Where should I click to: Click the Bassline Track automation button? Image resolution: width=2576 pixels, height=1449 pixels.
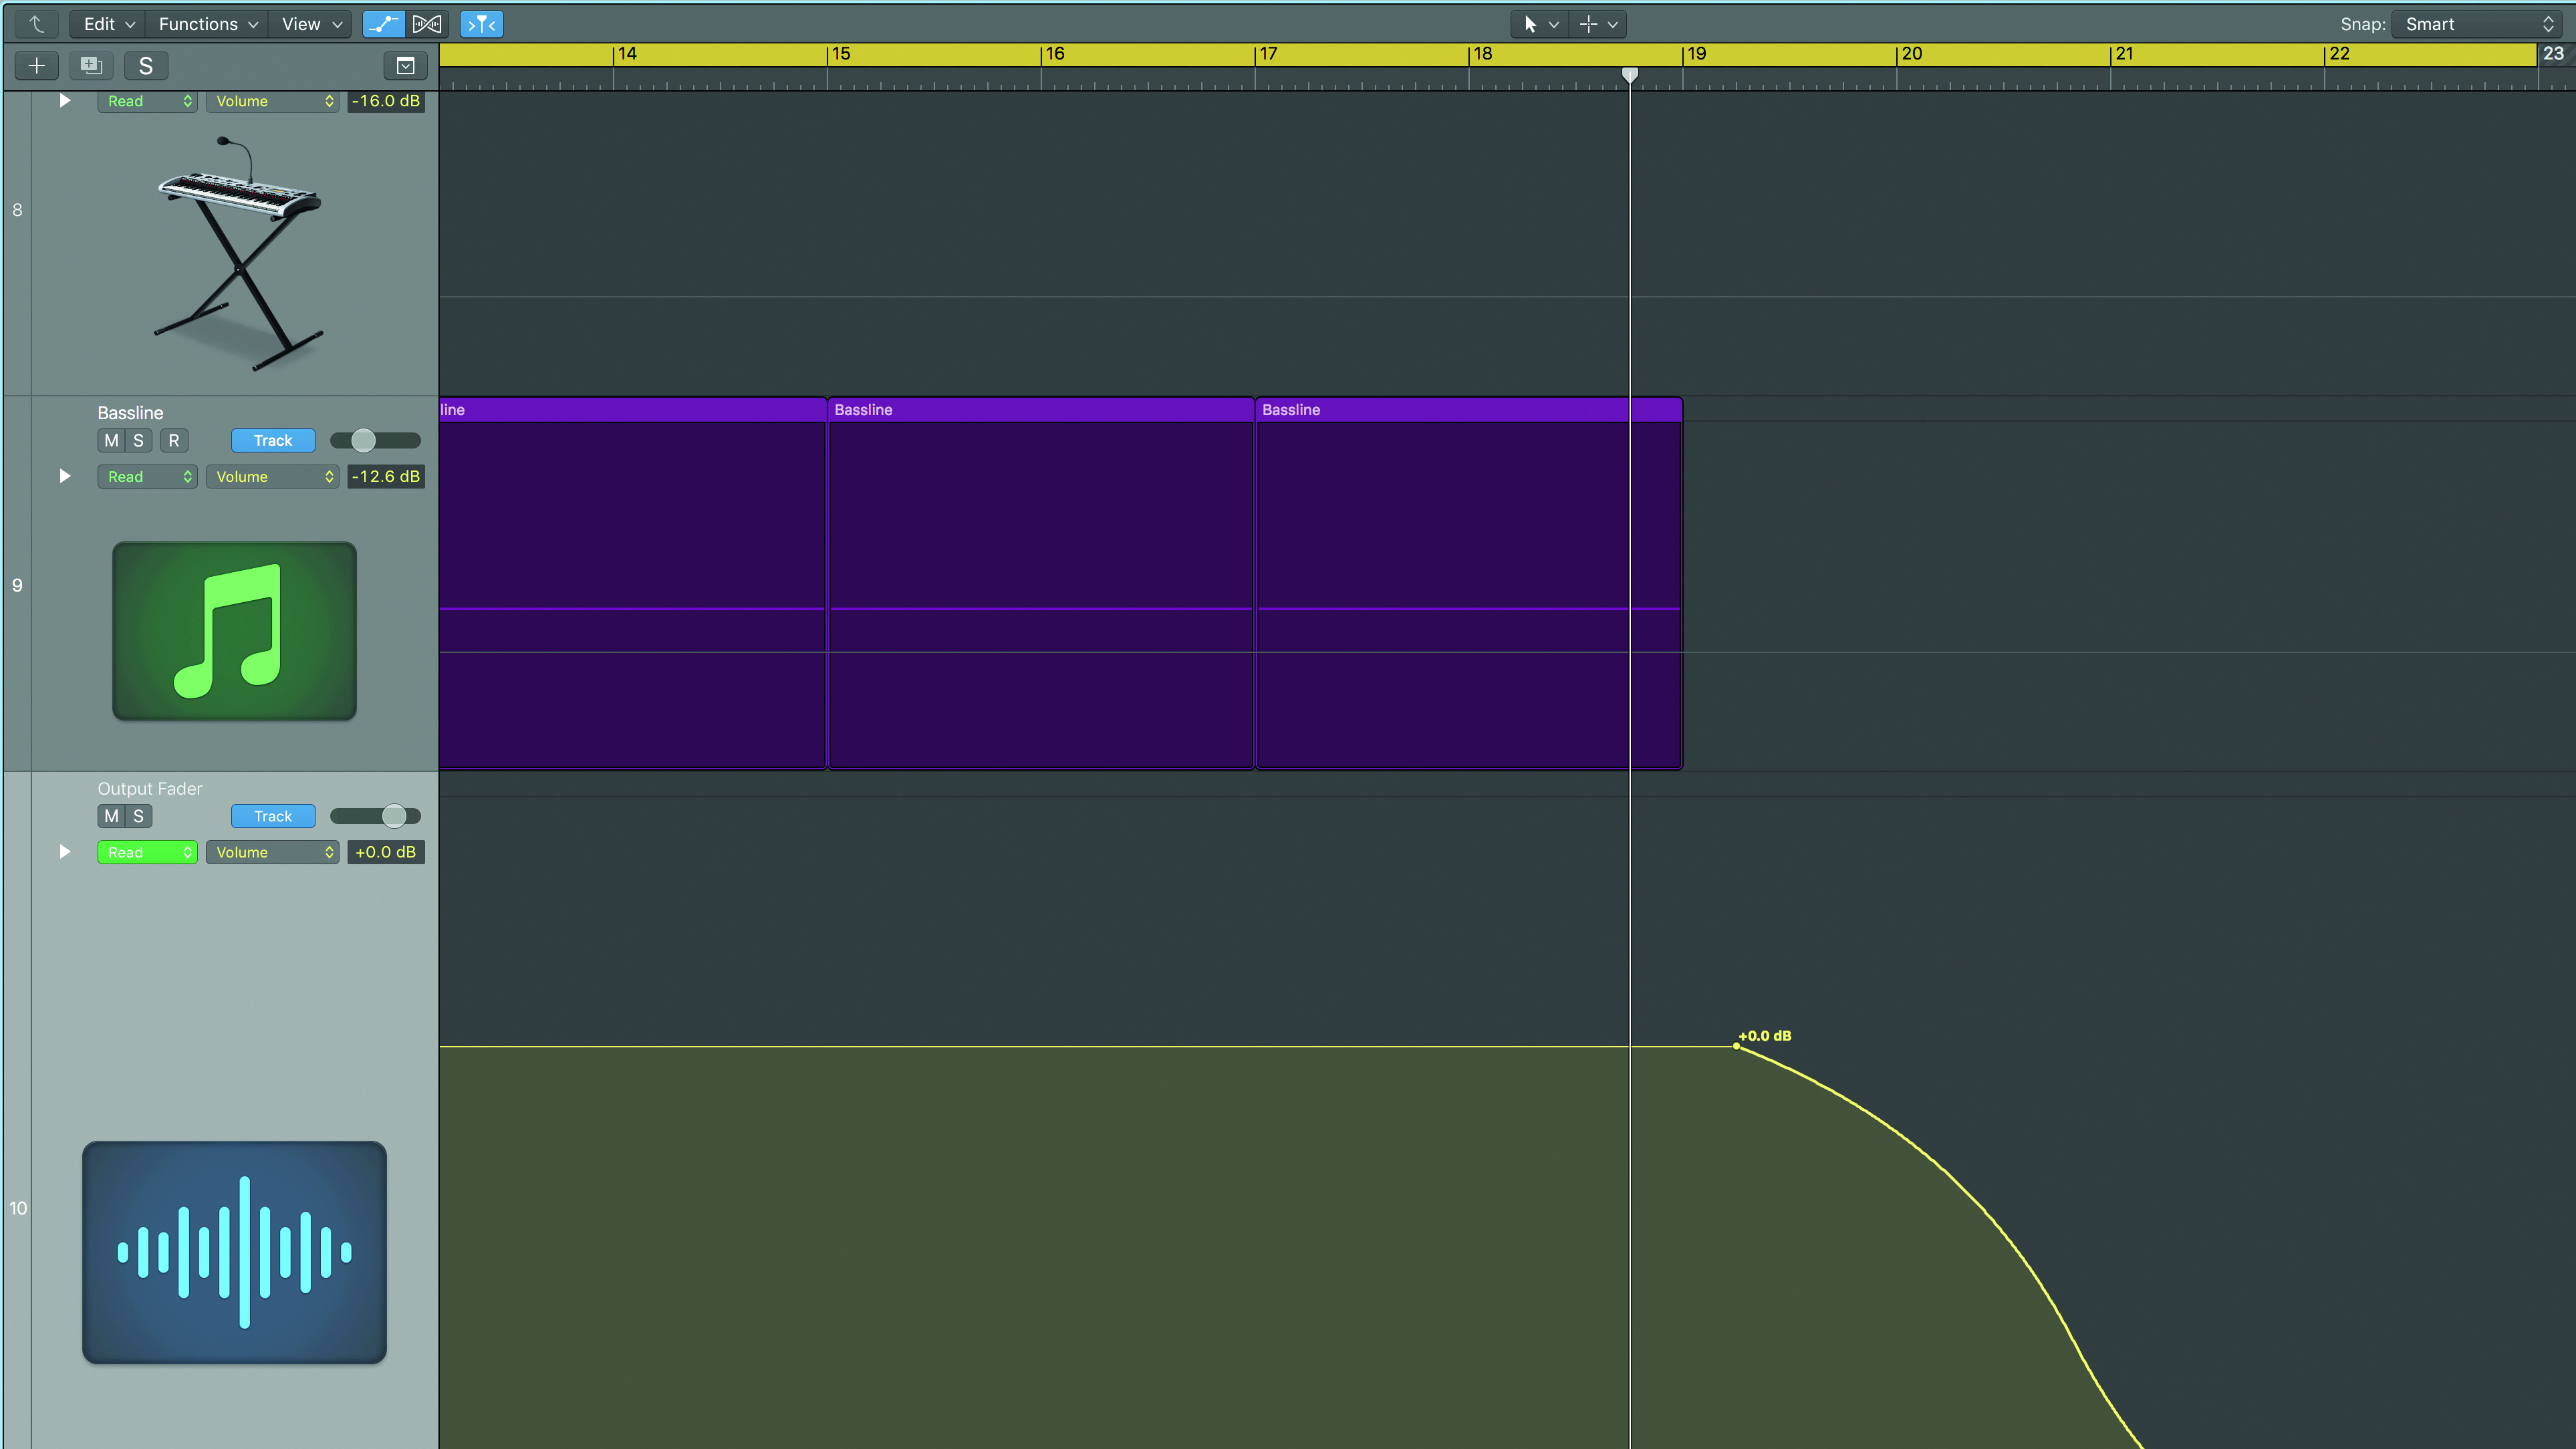tap(273, 440)
